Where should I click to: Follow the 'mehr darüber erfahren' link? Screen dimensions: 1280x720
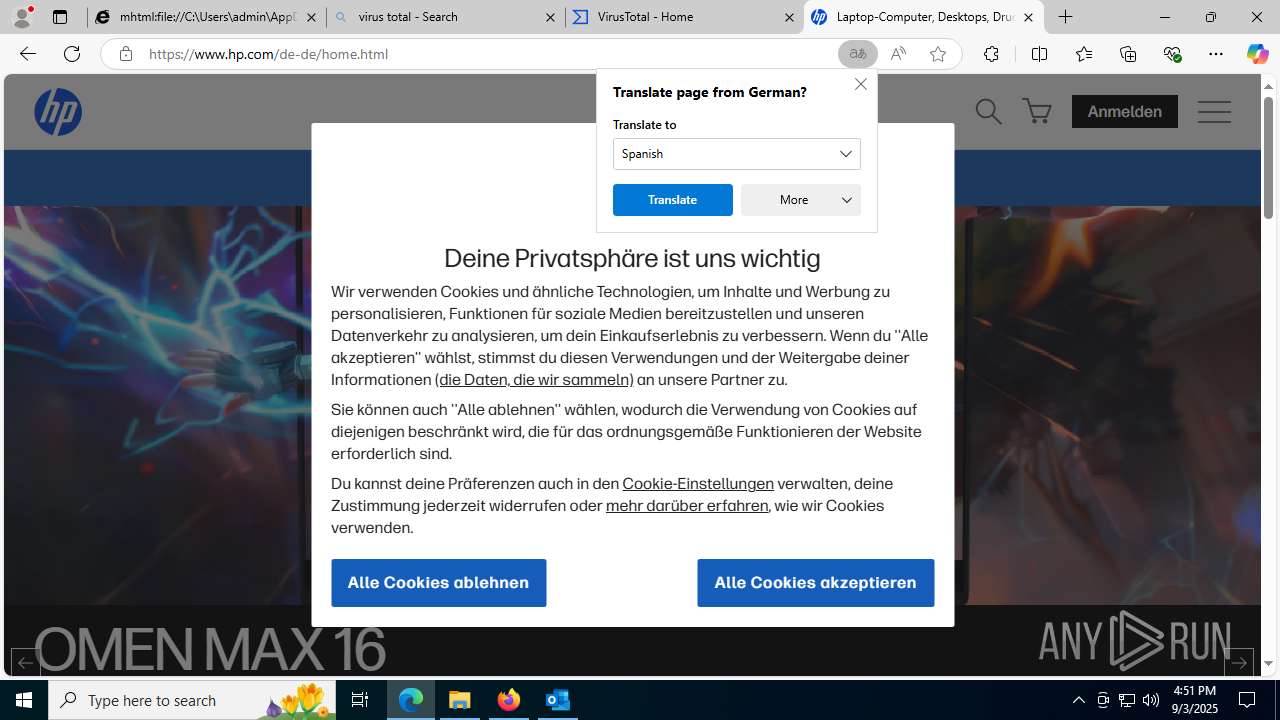point(687,506)
